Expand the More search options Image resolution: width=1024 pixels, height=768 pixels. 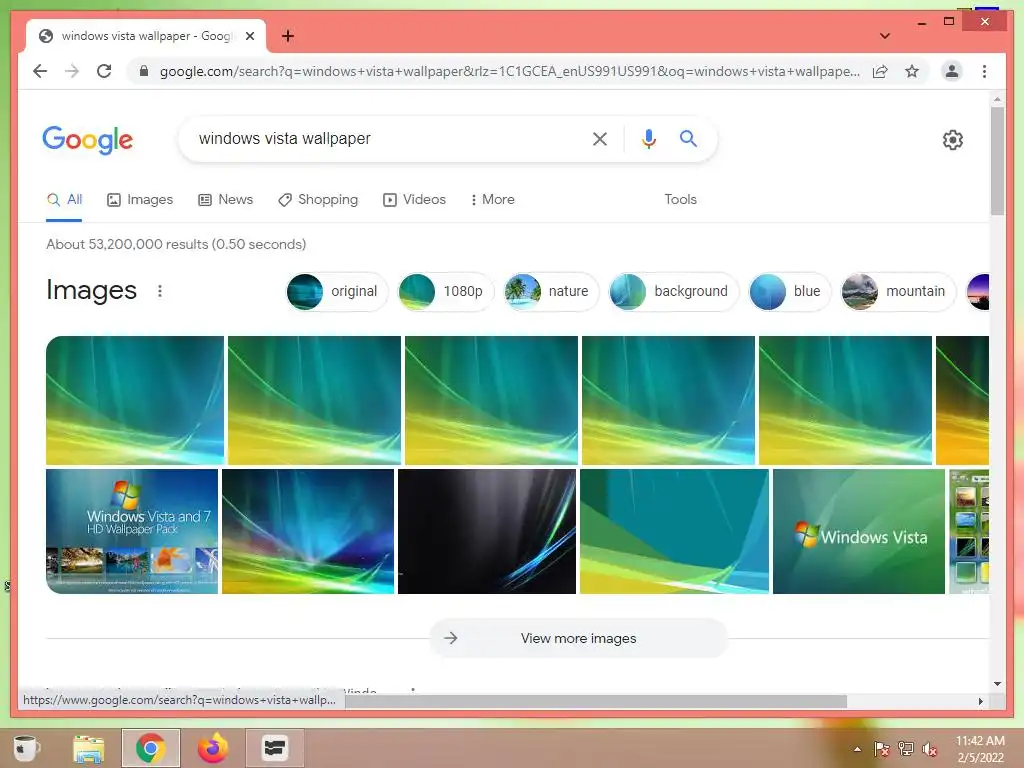click(492, 200)
